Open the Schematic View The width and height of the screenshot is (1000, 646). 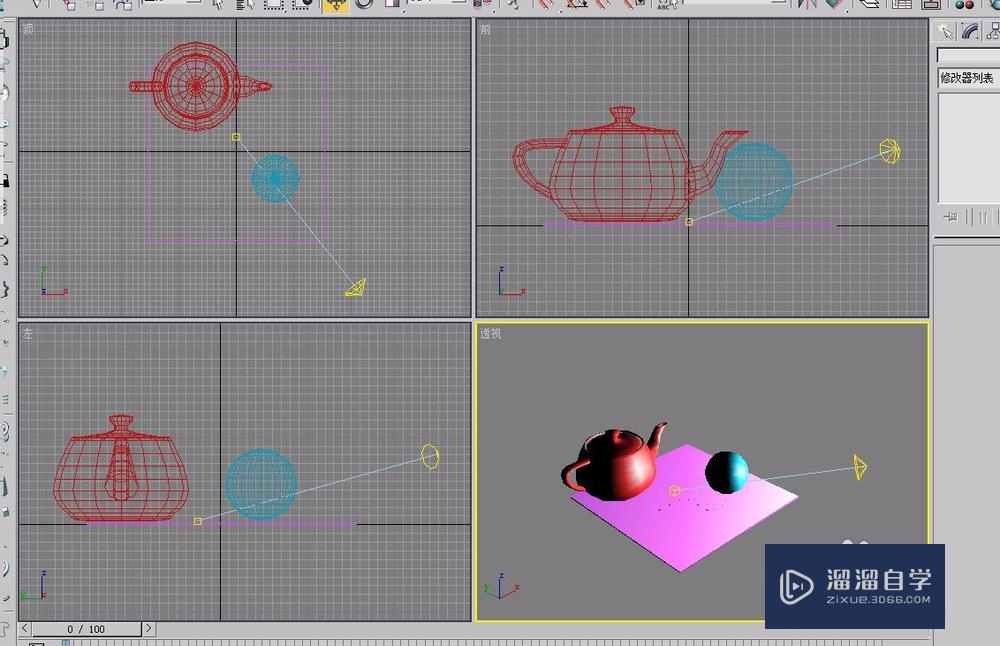coord(930,4)
